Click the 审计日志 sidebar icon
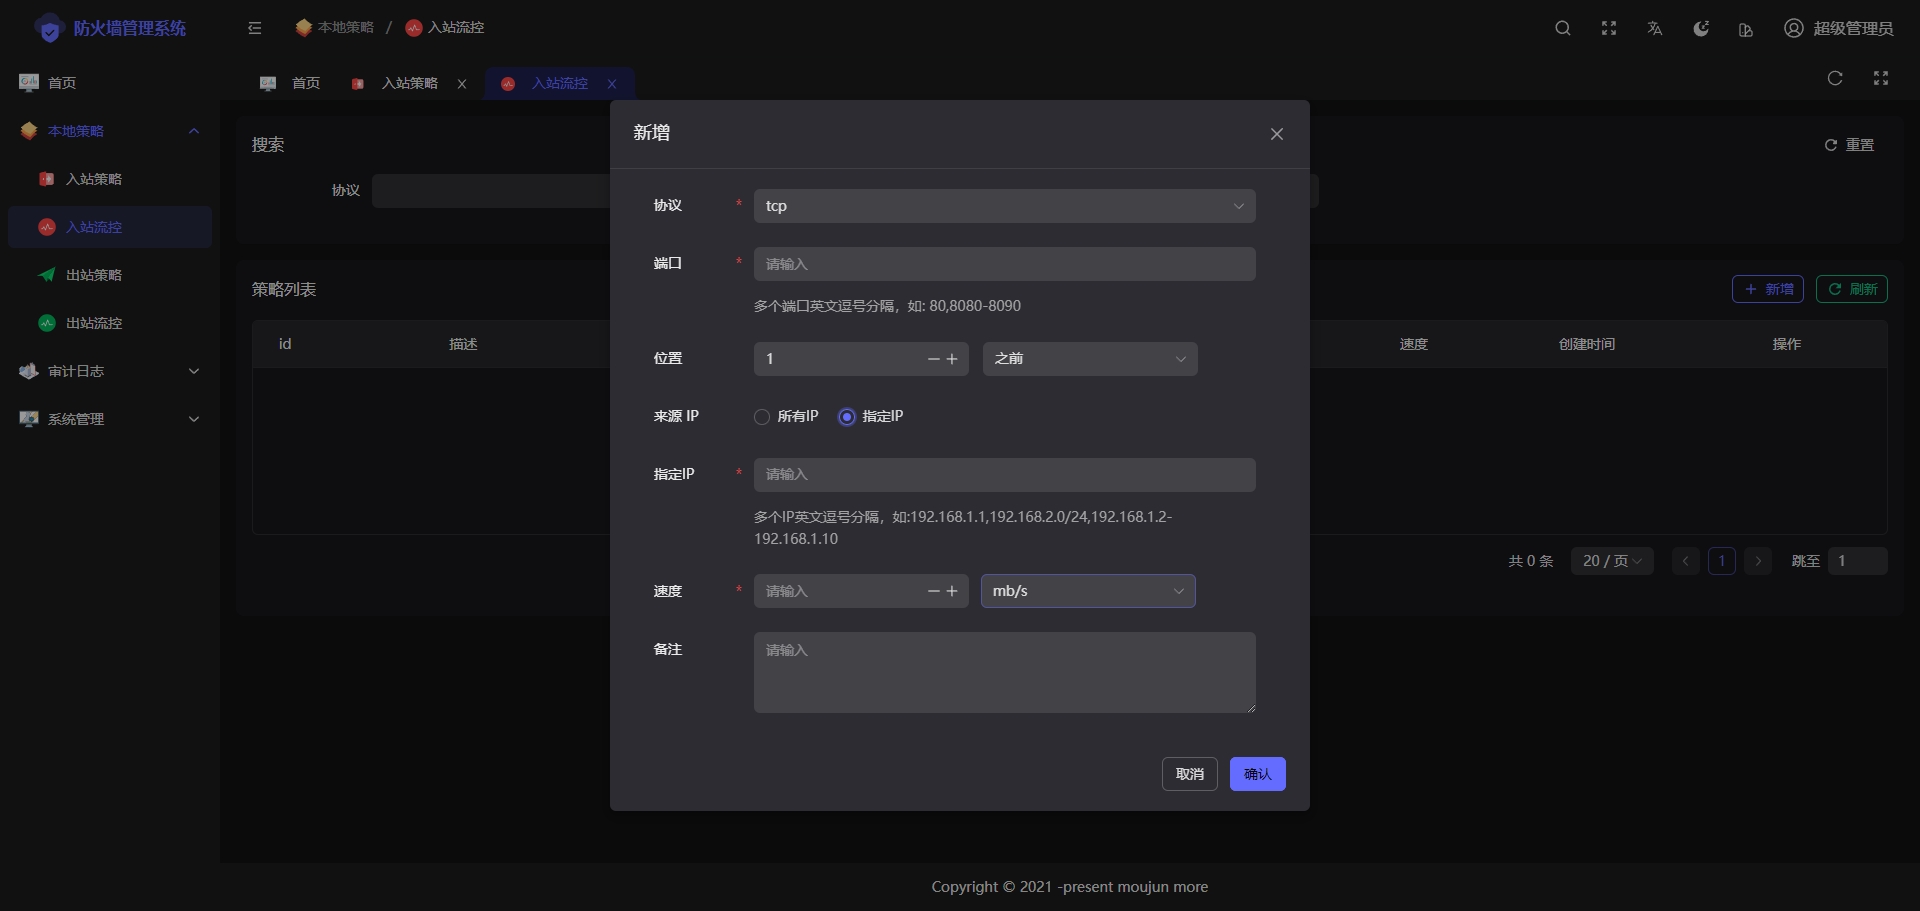Image resolution: width=1920 pixels, height=911 pixels. click(29, 371)
